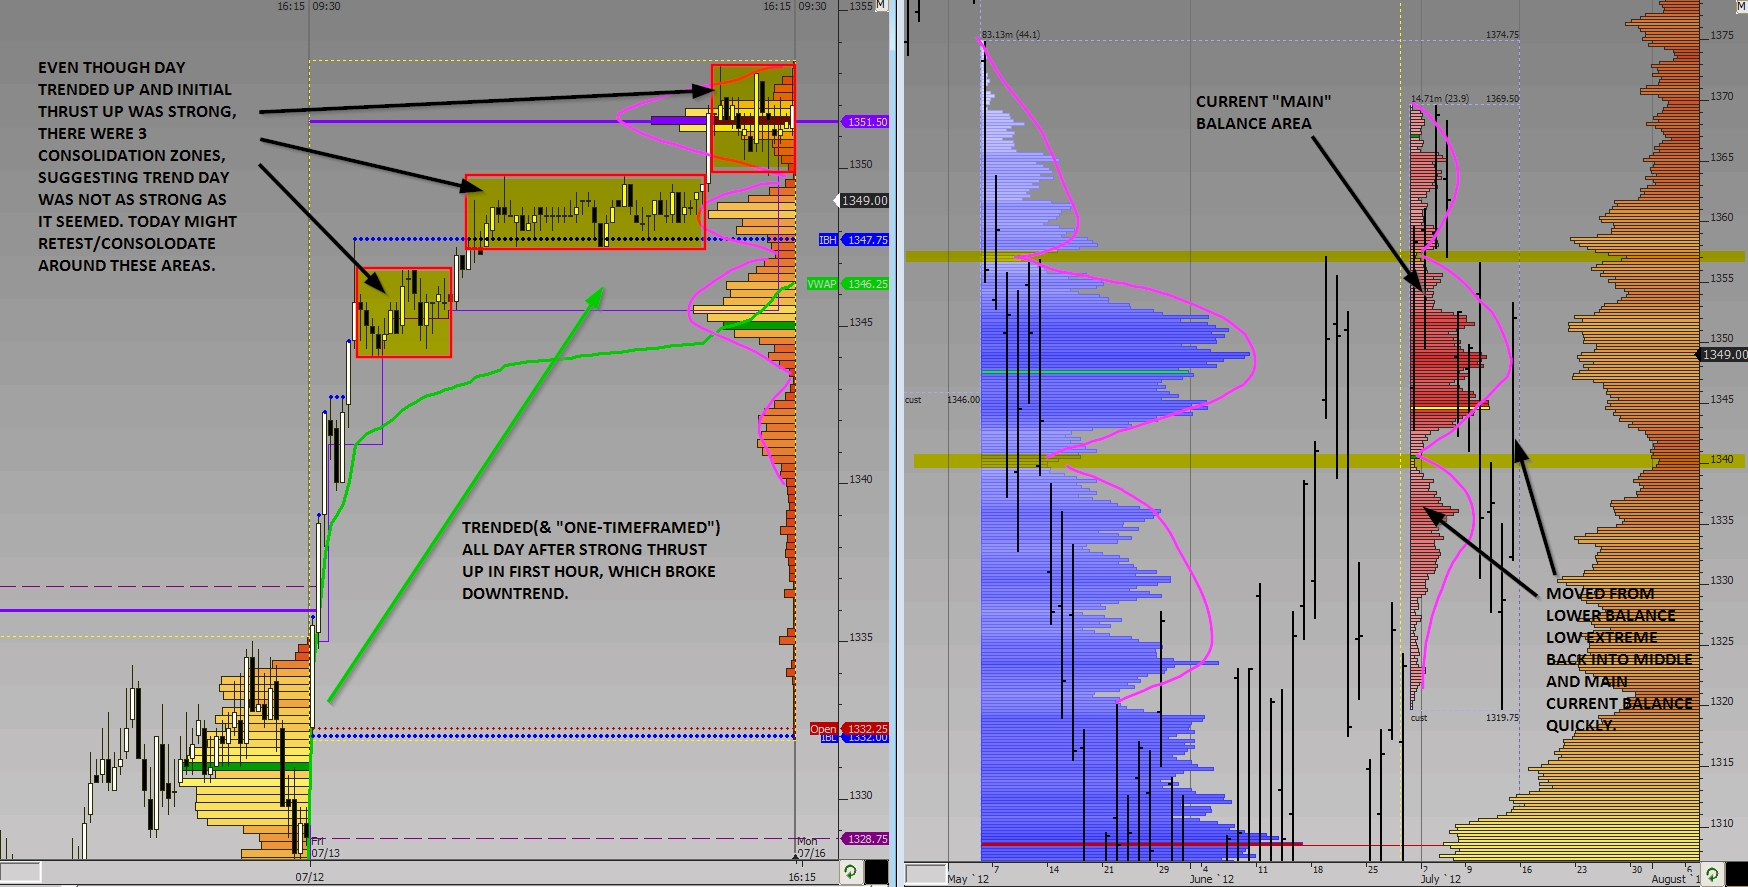1748x887 pixels.
Task: Click the VWAP 1346.25 green label
Action: pos(848,284)
